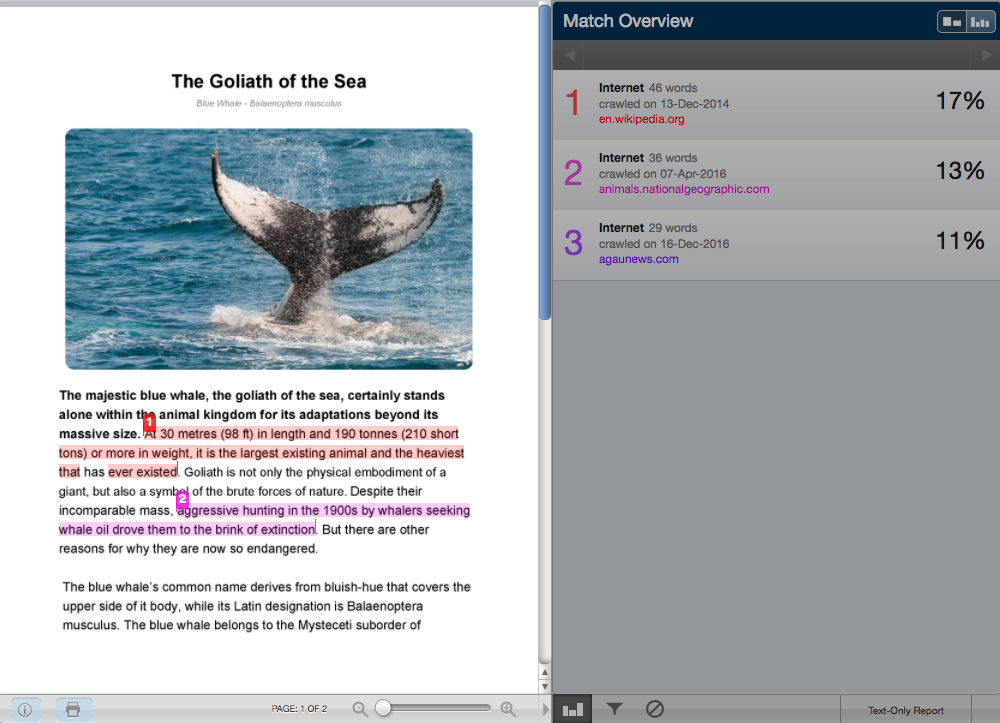Click the "PAGE: 1 OF 2" indicator
The image size is (1000, 723).
pyautogui.click(x=299, y=709)
